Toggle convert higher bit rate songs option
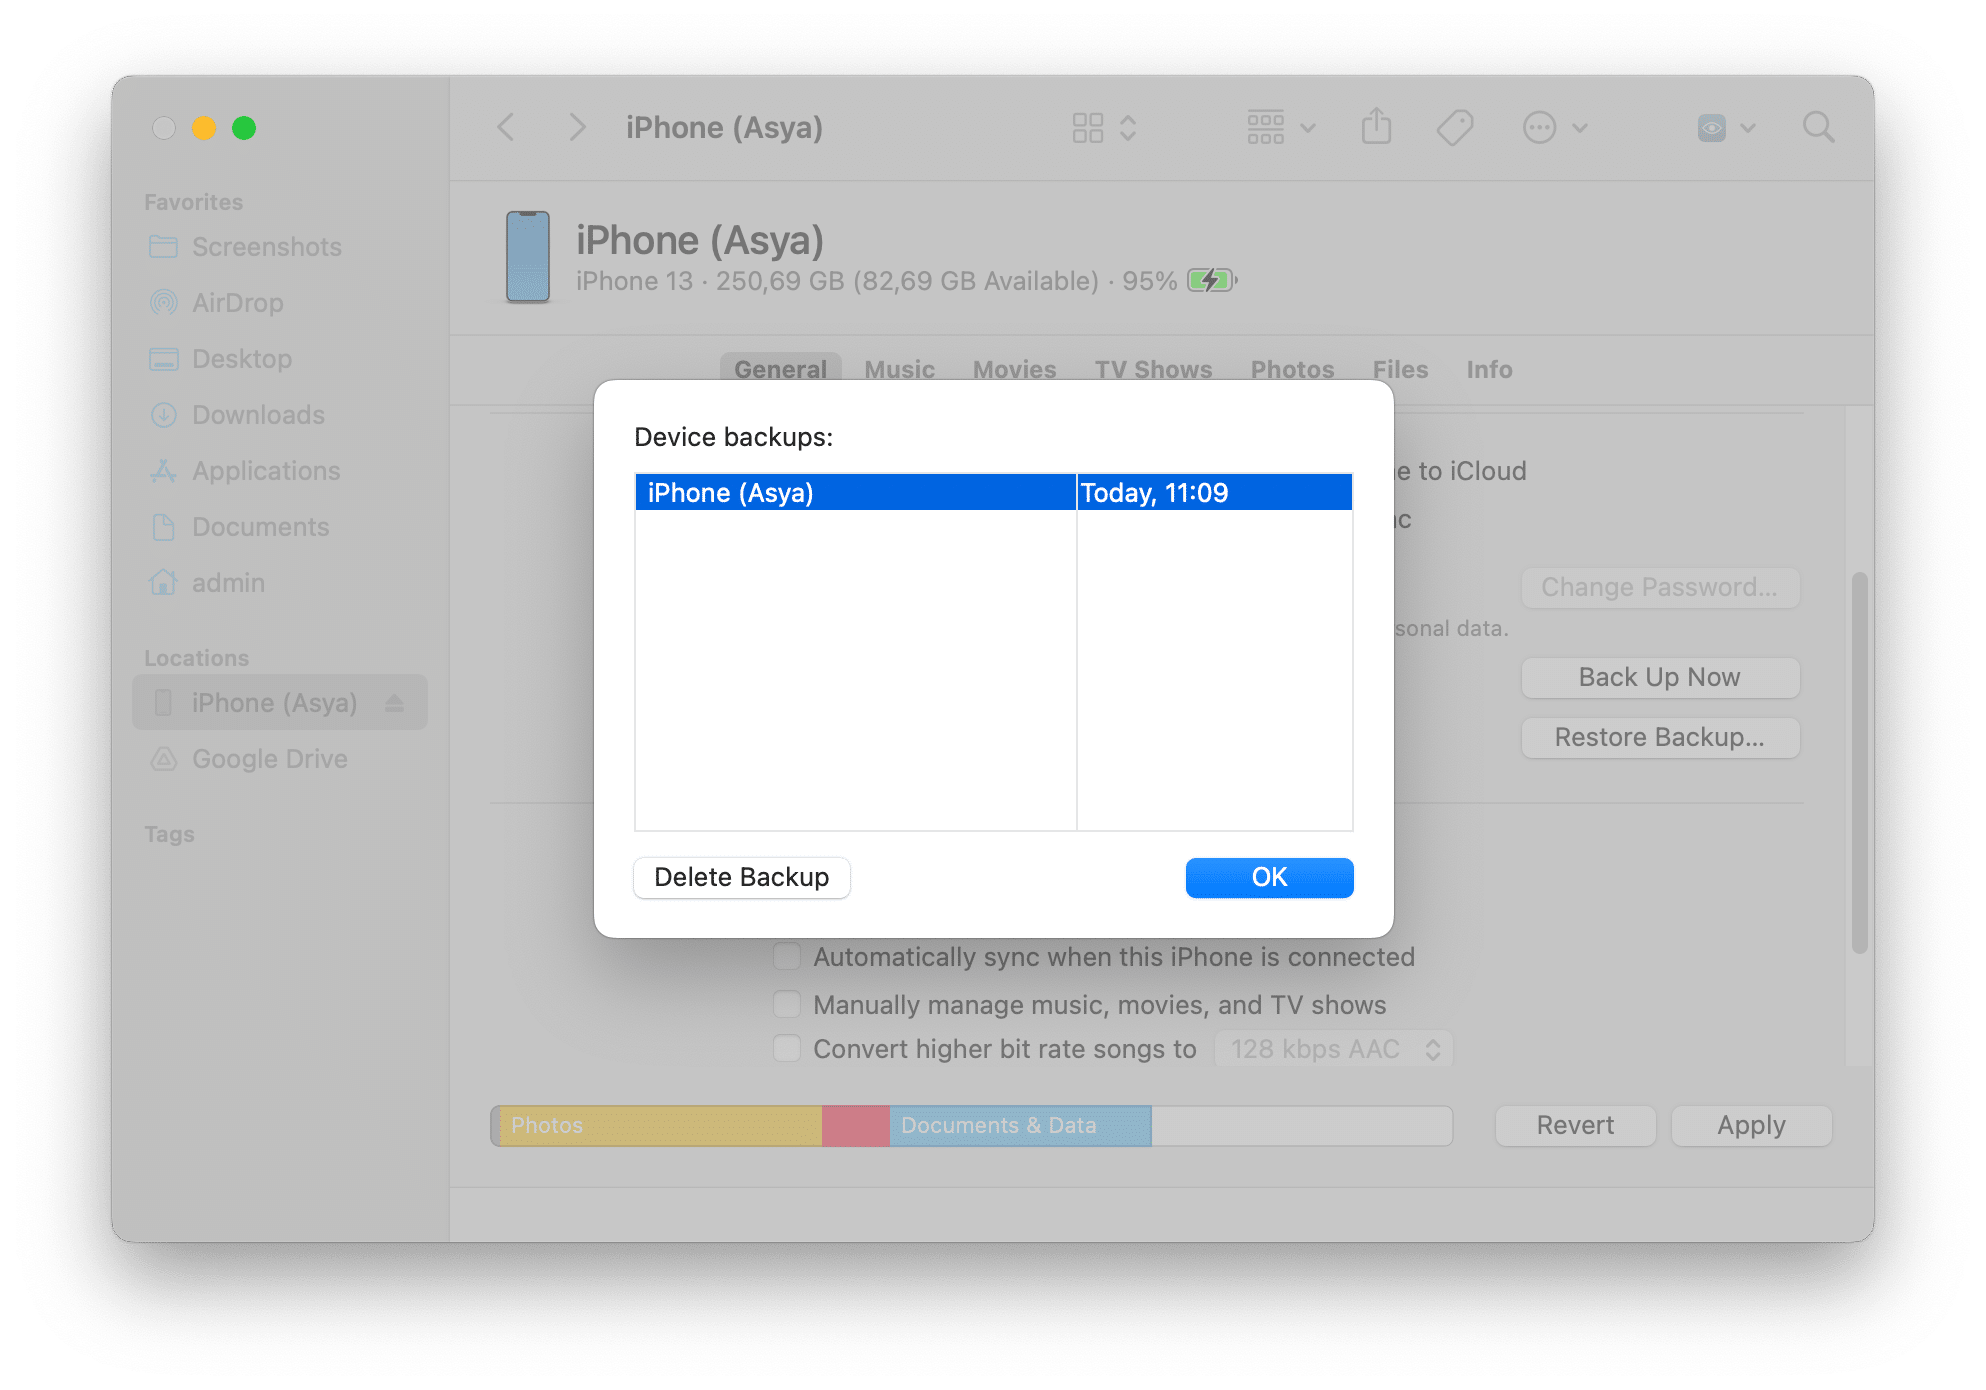 786,1048
